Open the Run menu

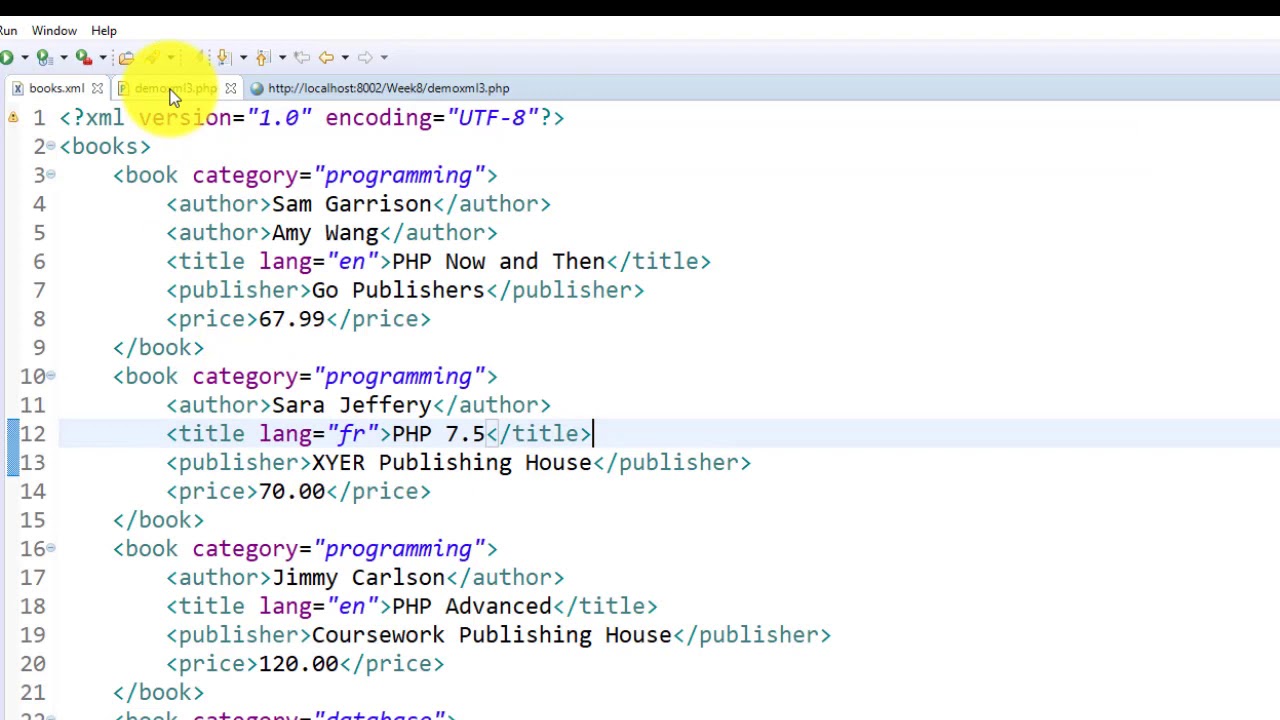click(x=8, y=30)
